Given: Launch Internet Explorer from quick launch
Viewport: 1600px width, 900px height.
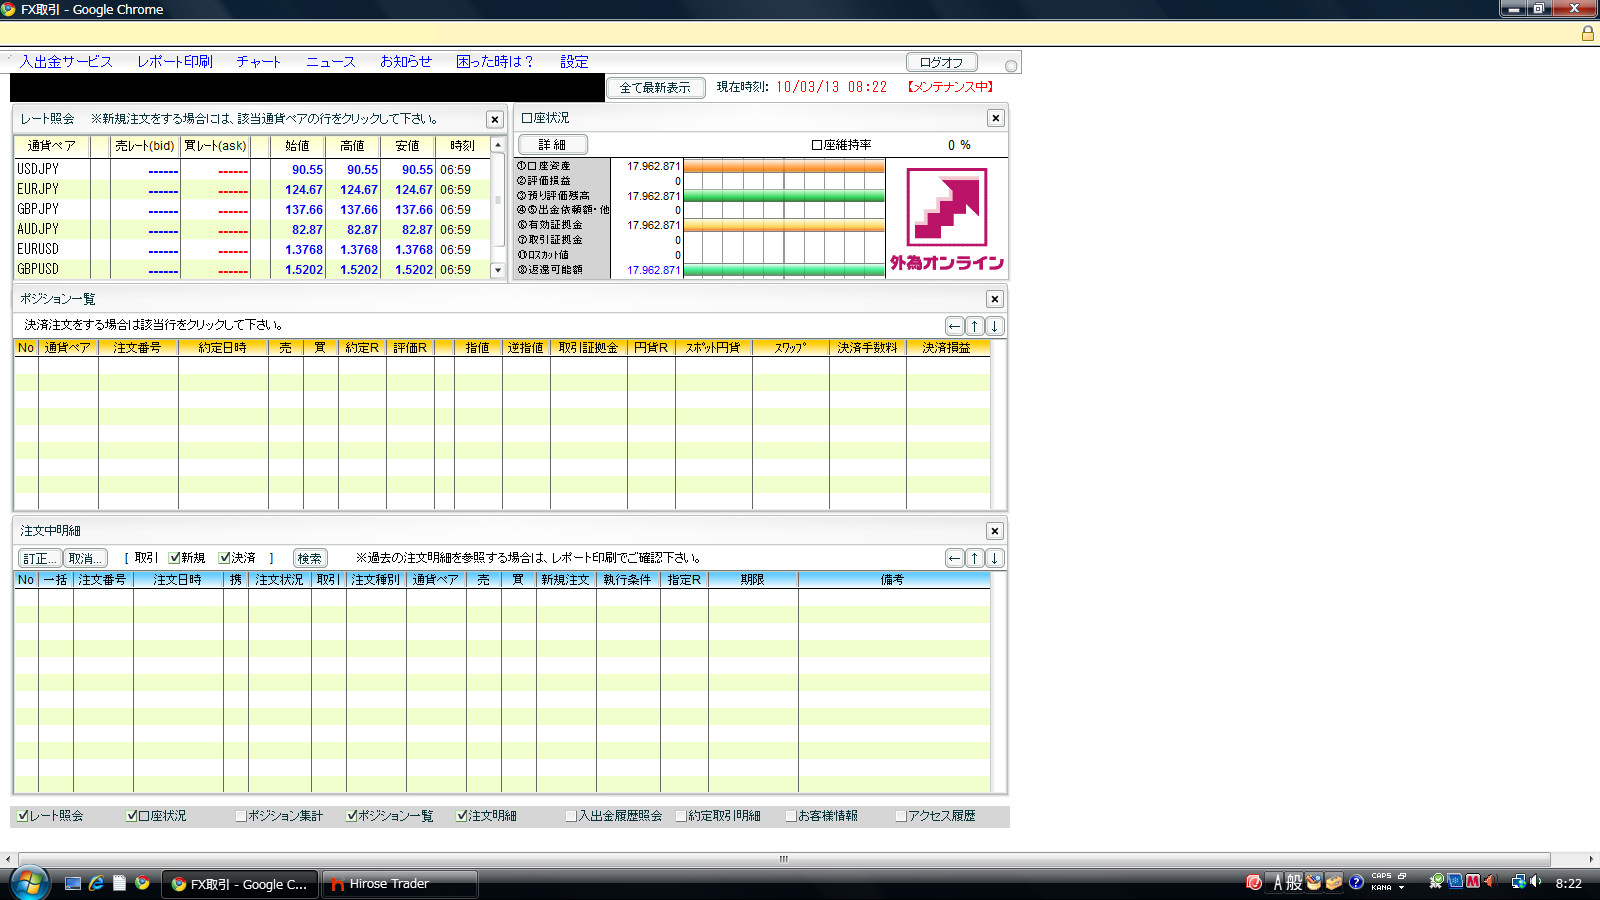Looking at the screenshot, I should 96,883.
